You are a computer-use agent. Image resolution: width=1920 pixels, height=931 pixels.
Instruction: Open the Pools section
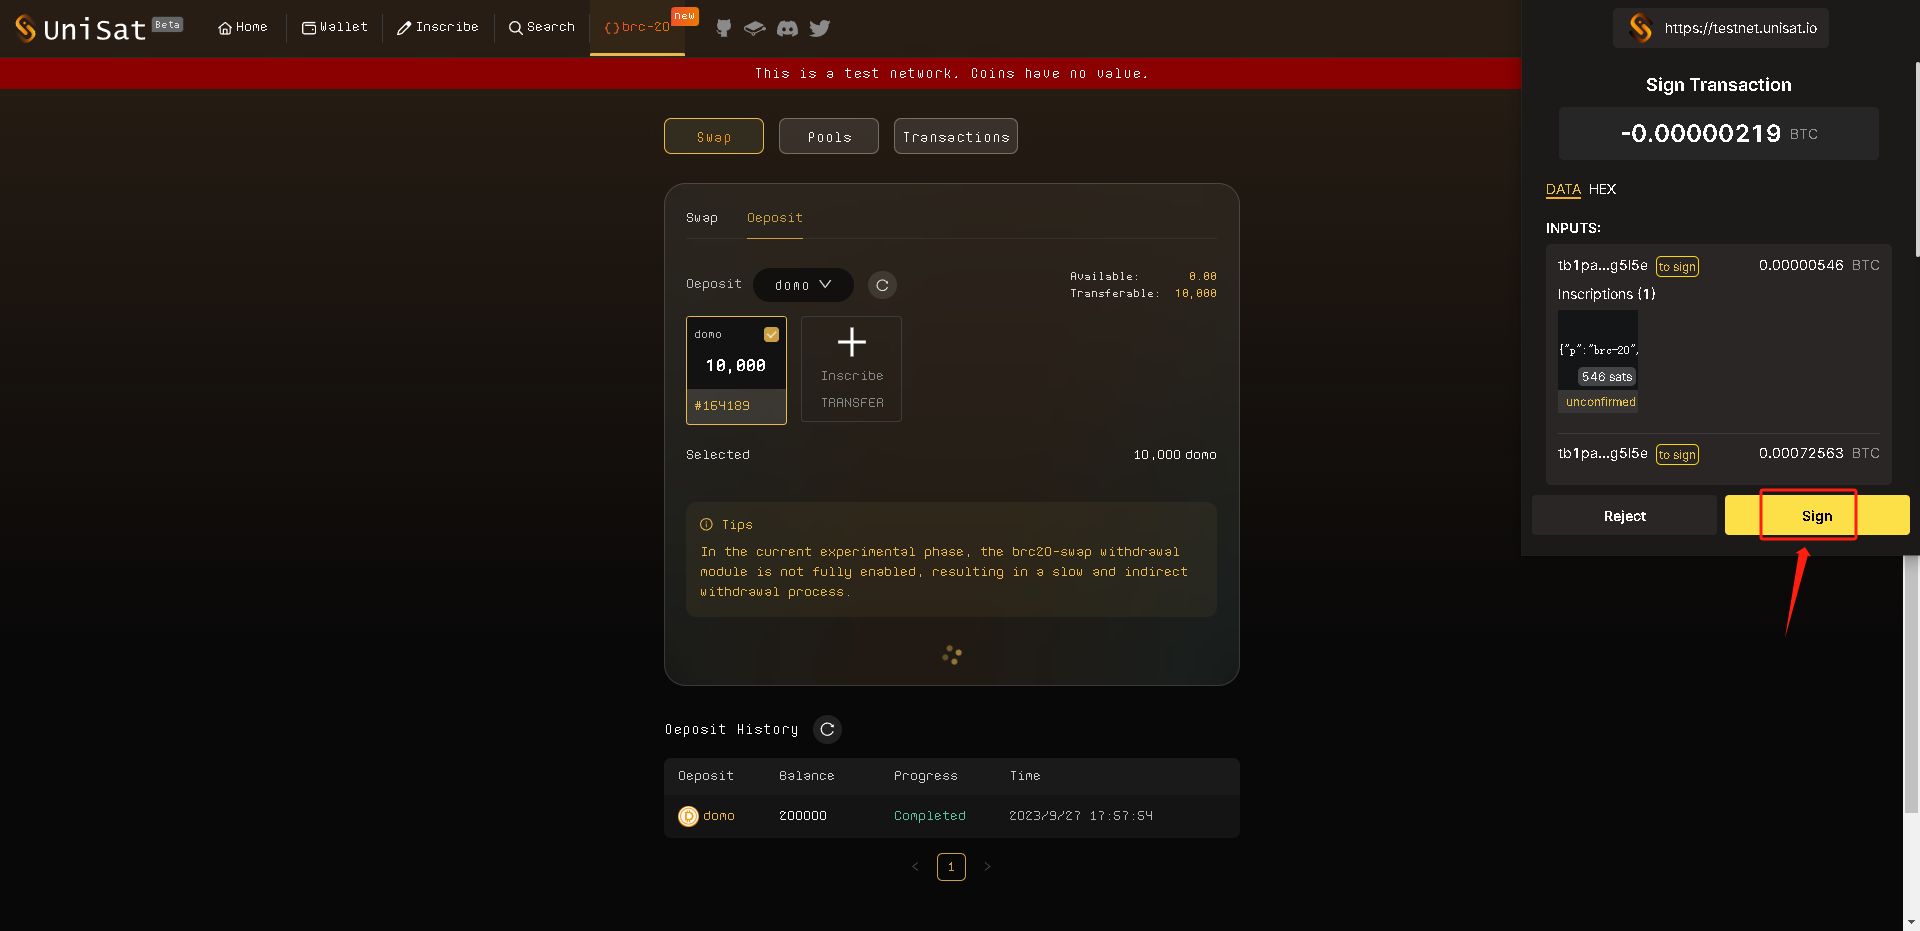pos(829,137)
